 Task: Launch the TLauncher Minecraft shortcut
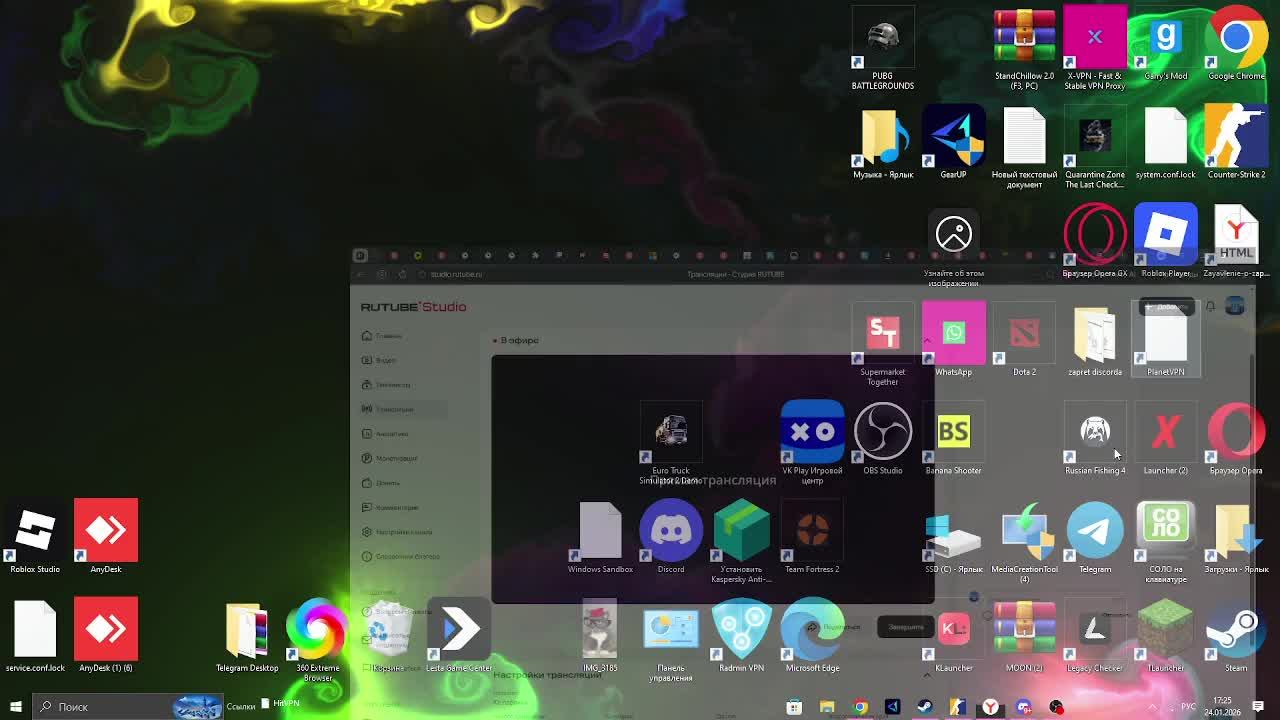1166,629
